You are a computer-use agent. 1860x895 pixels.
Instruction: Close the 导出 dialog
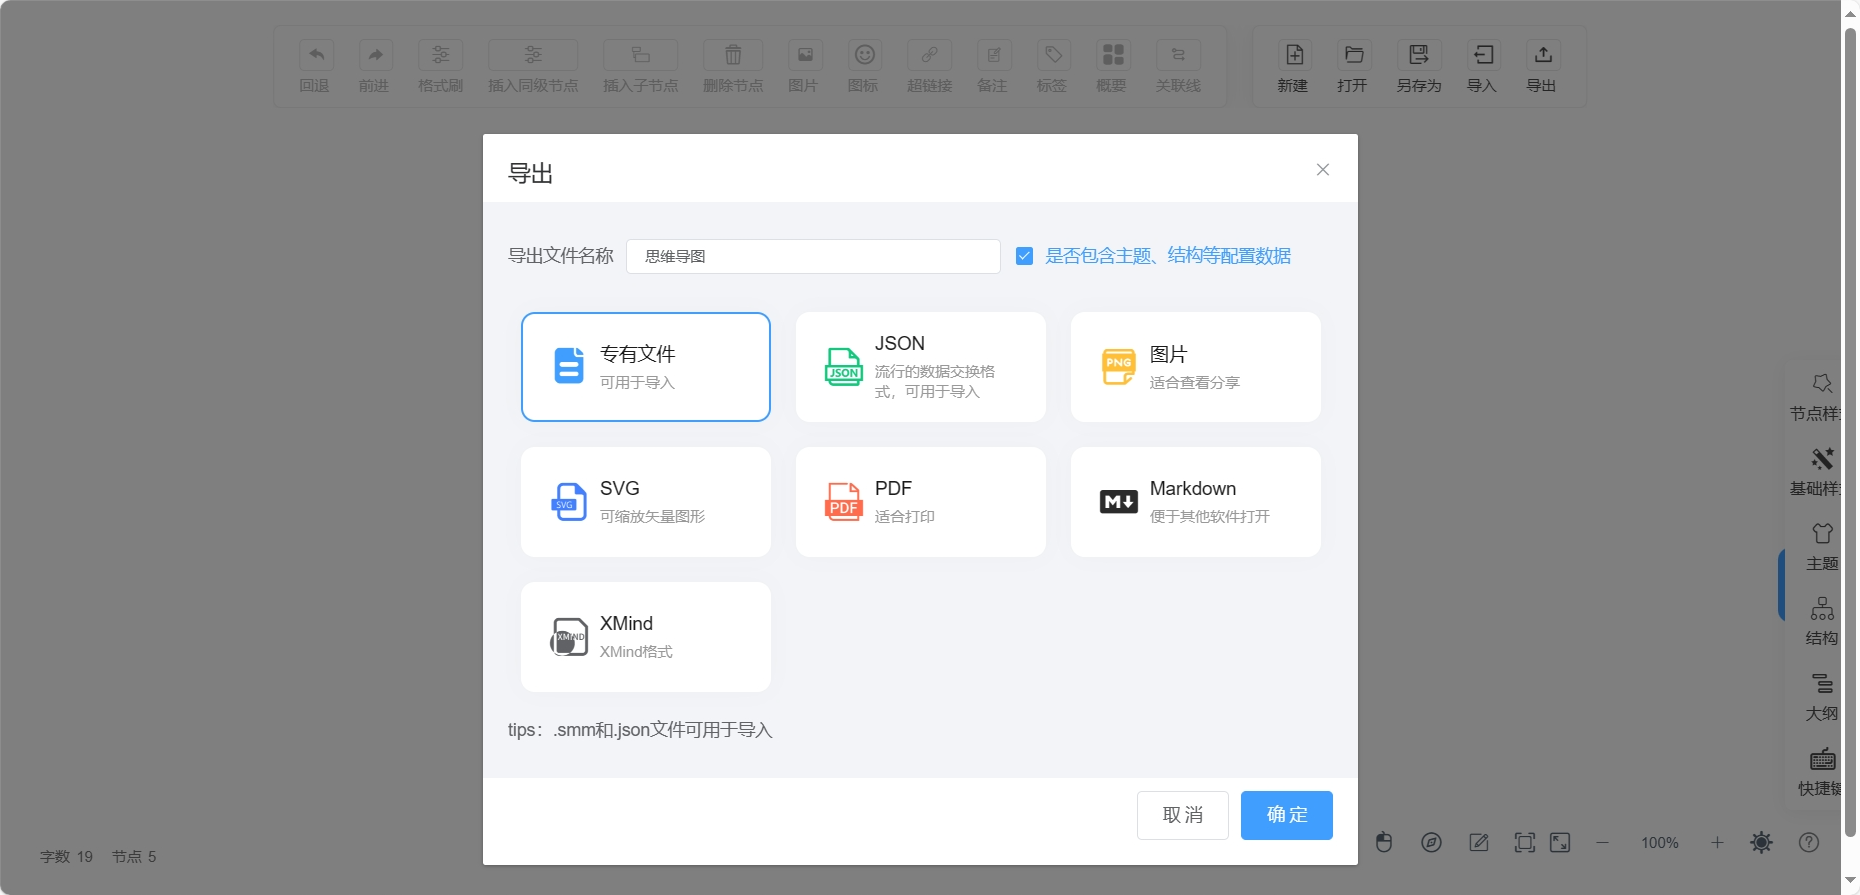[1322, 170]
